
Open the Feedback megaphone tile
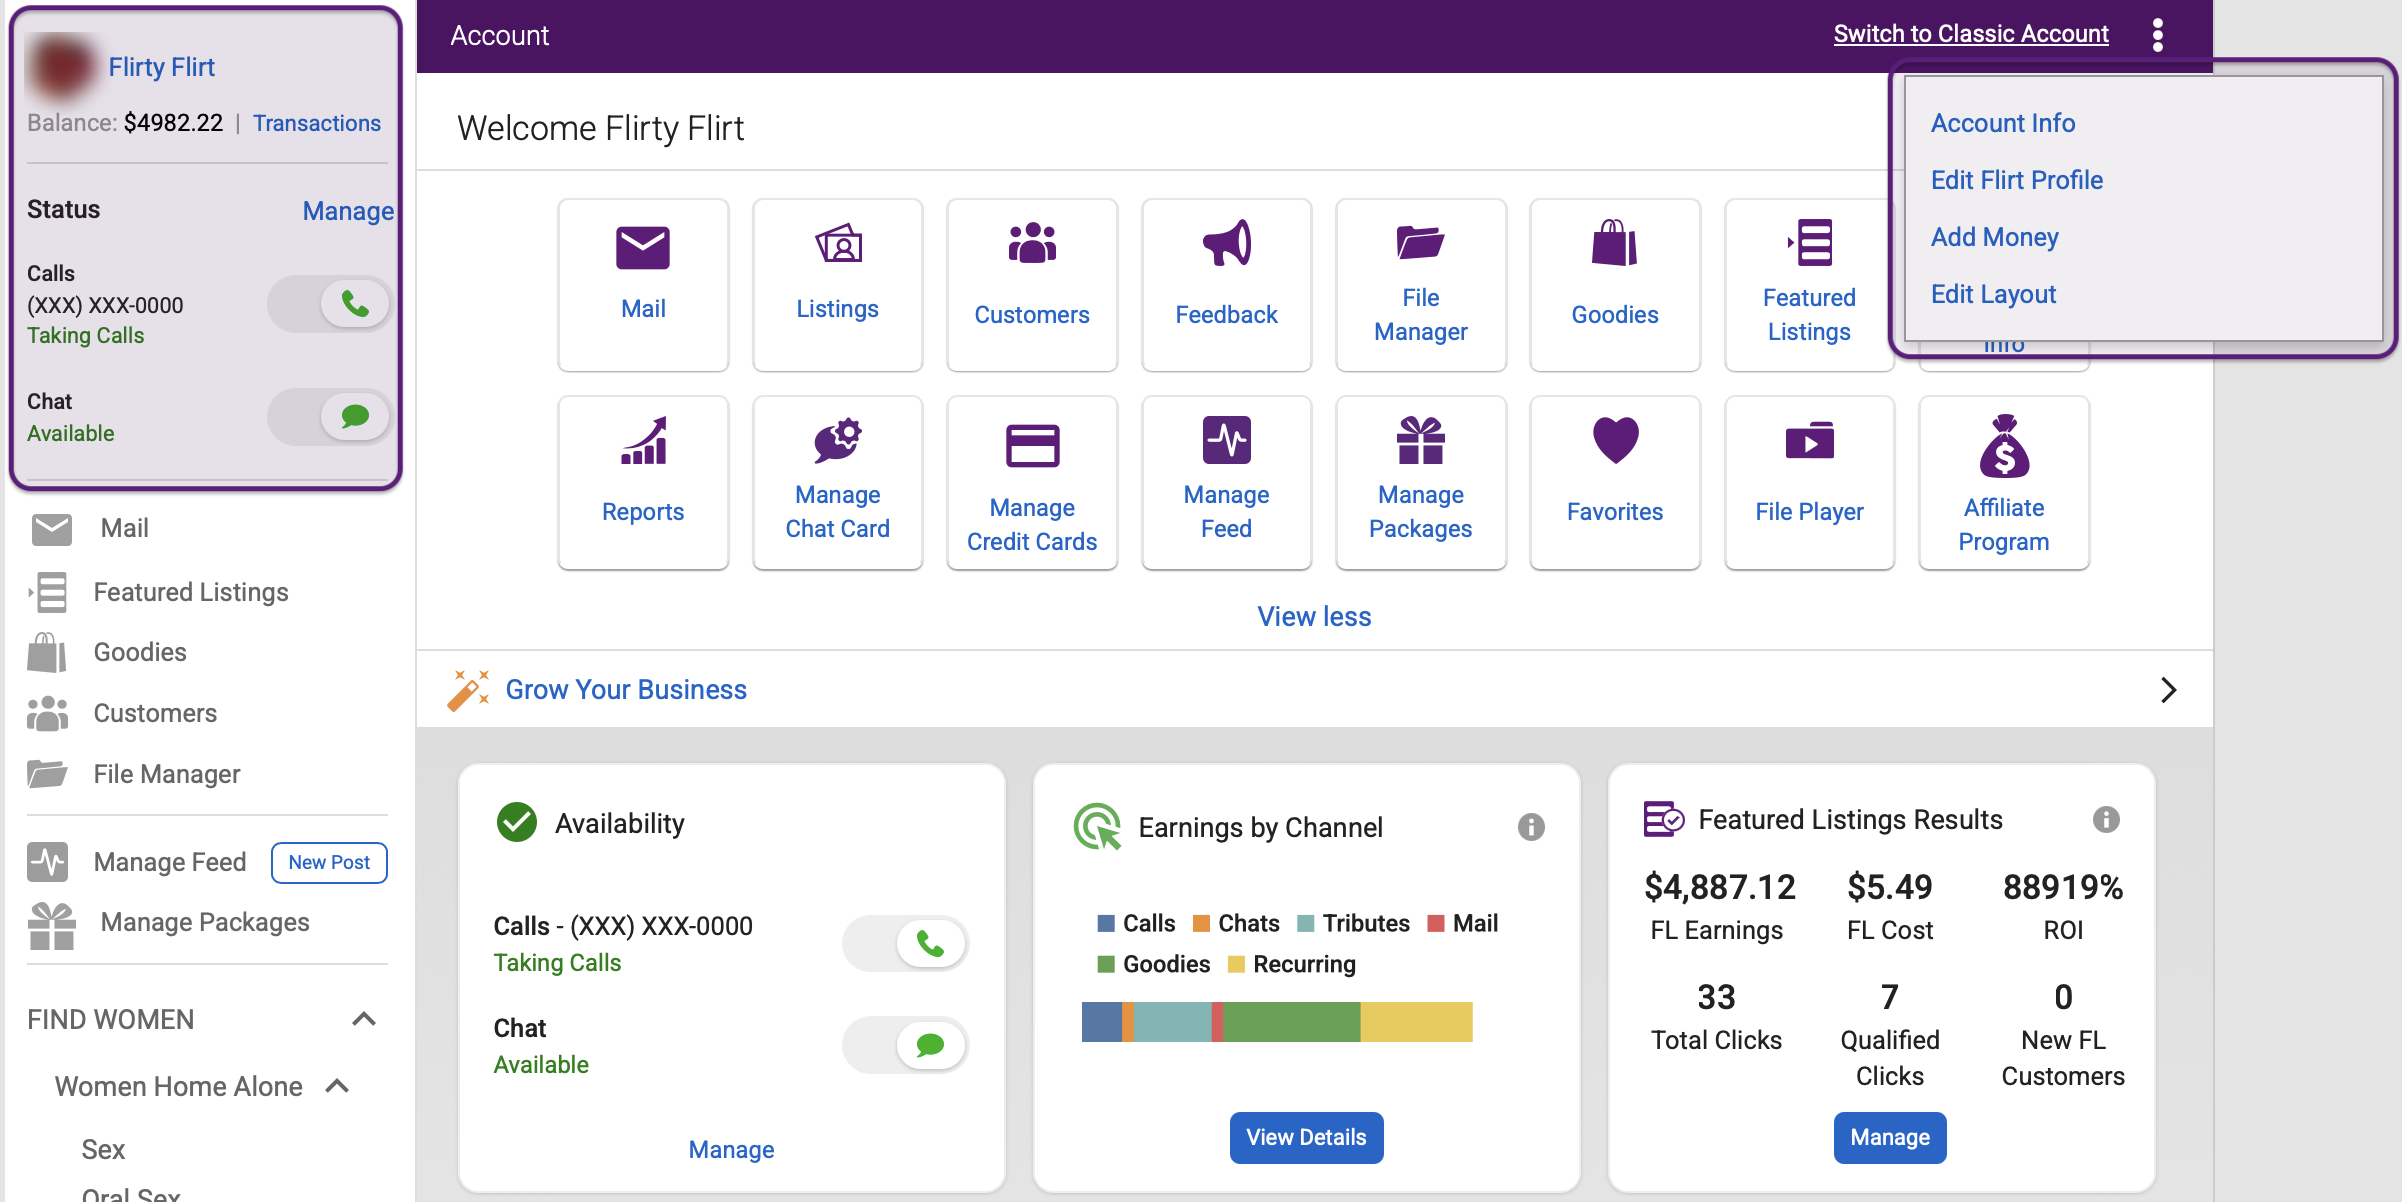click(x=1226, y=285)
